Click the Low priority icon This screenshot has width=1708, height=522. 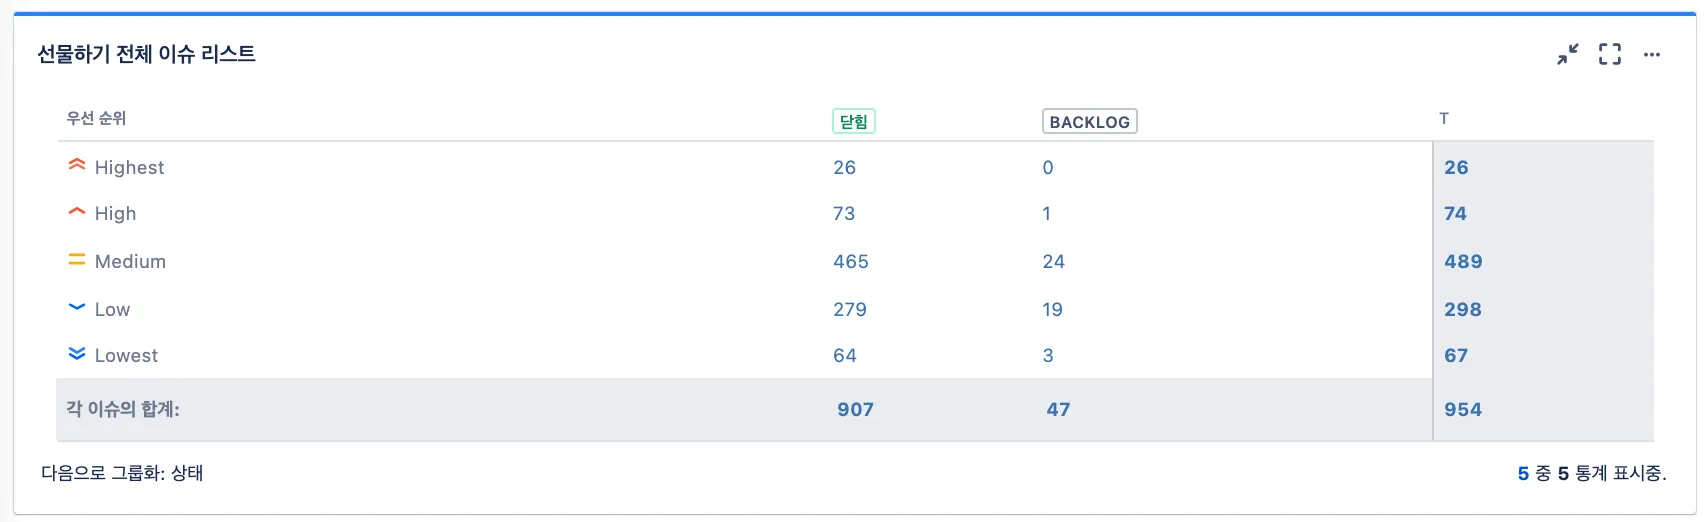click(x=77, y=307)
